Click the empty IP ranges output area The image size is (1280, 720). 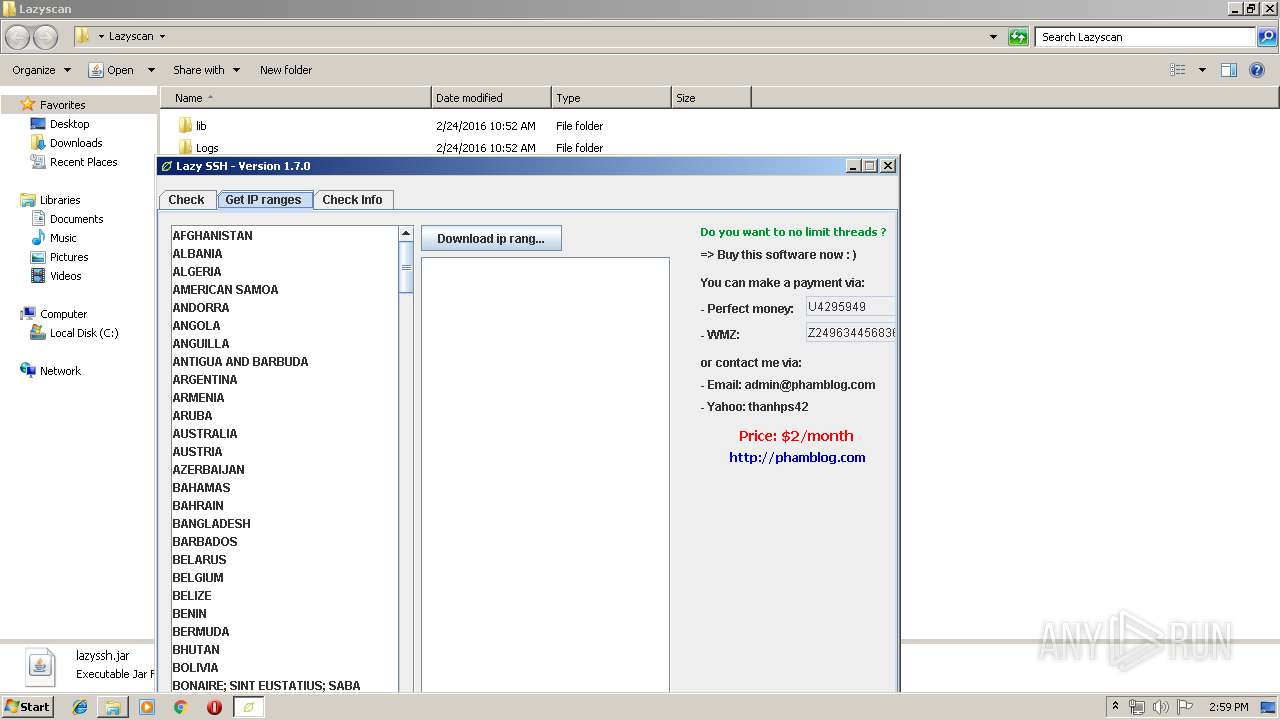[545, 475]
